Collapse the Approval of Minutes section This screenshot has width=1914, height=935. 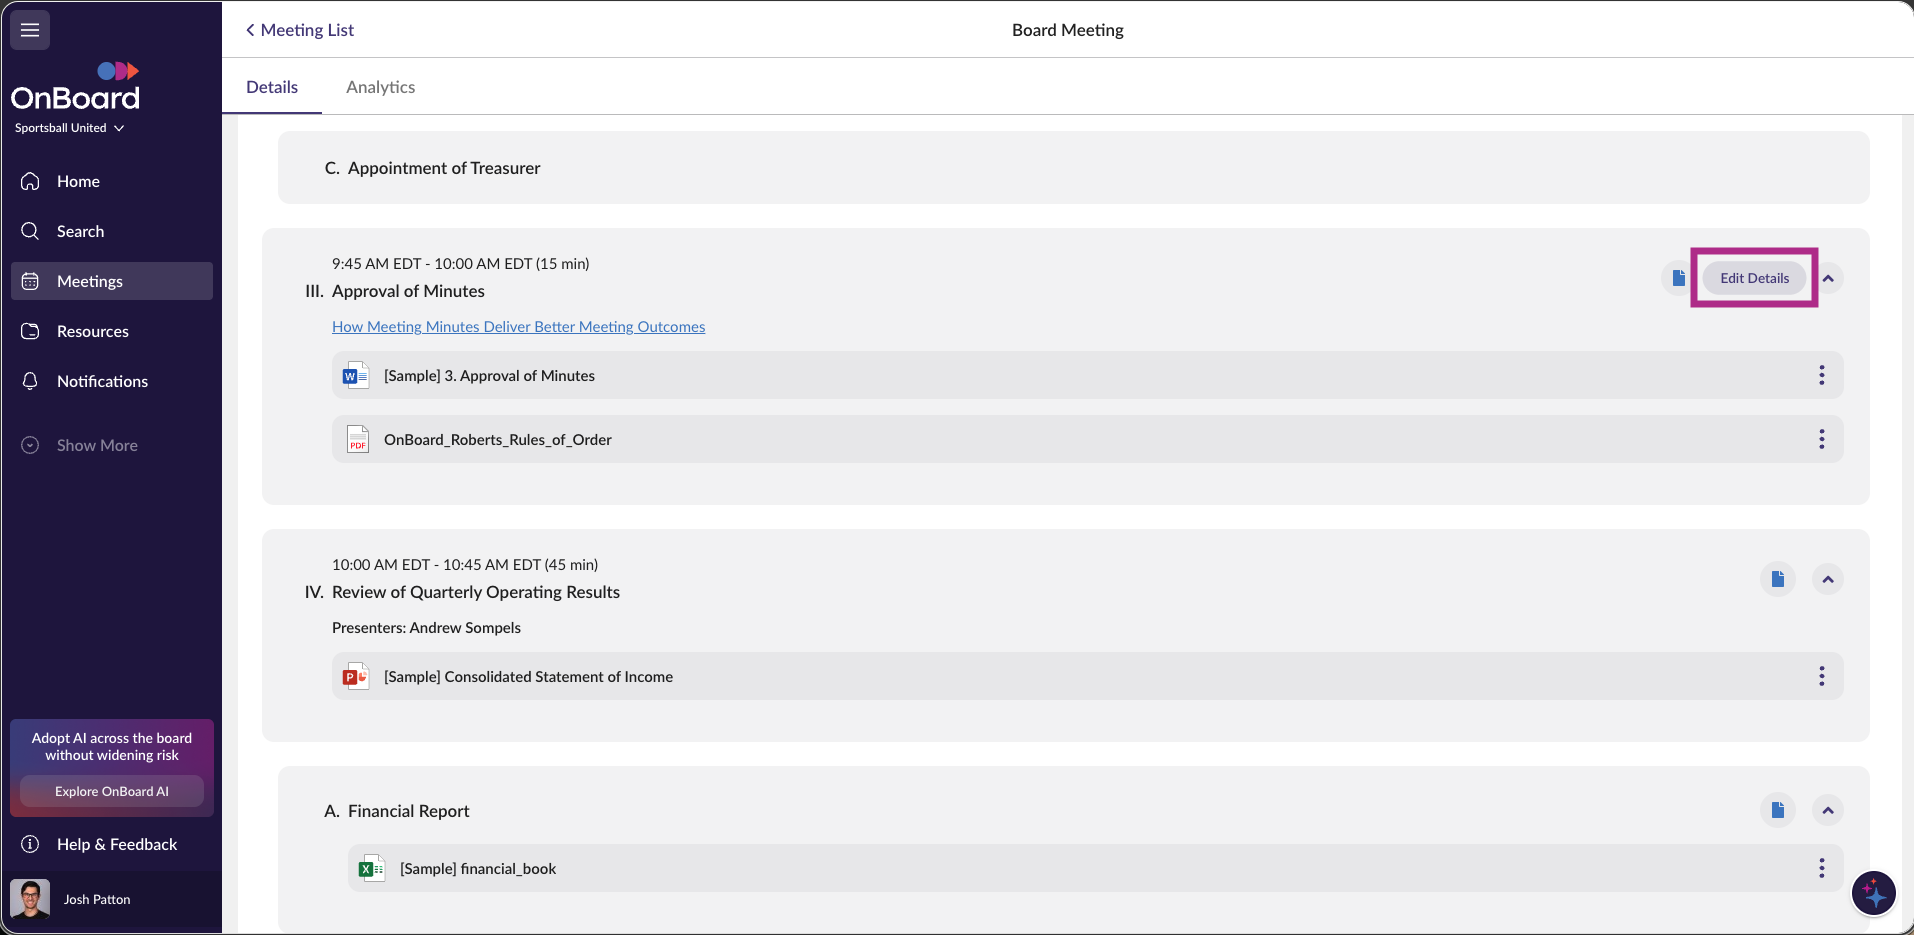[1828, 278]
